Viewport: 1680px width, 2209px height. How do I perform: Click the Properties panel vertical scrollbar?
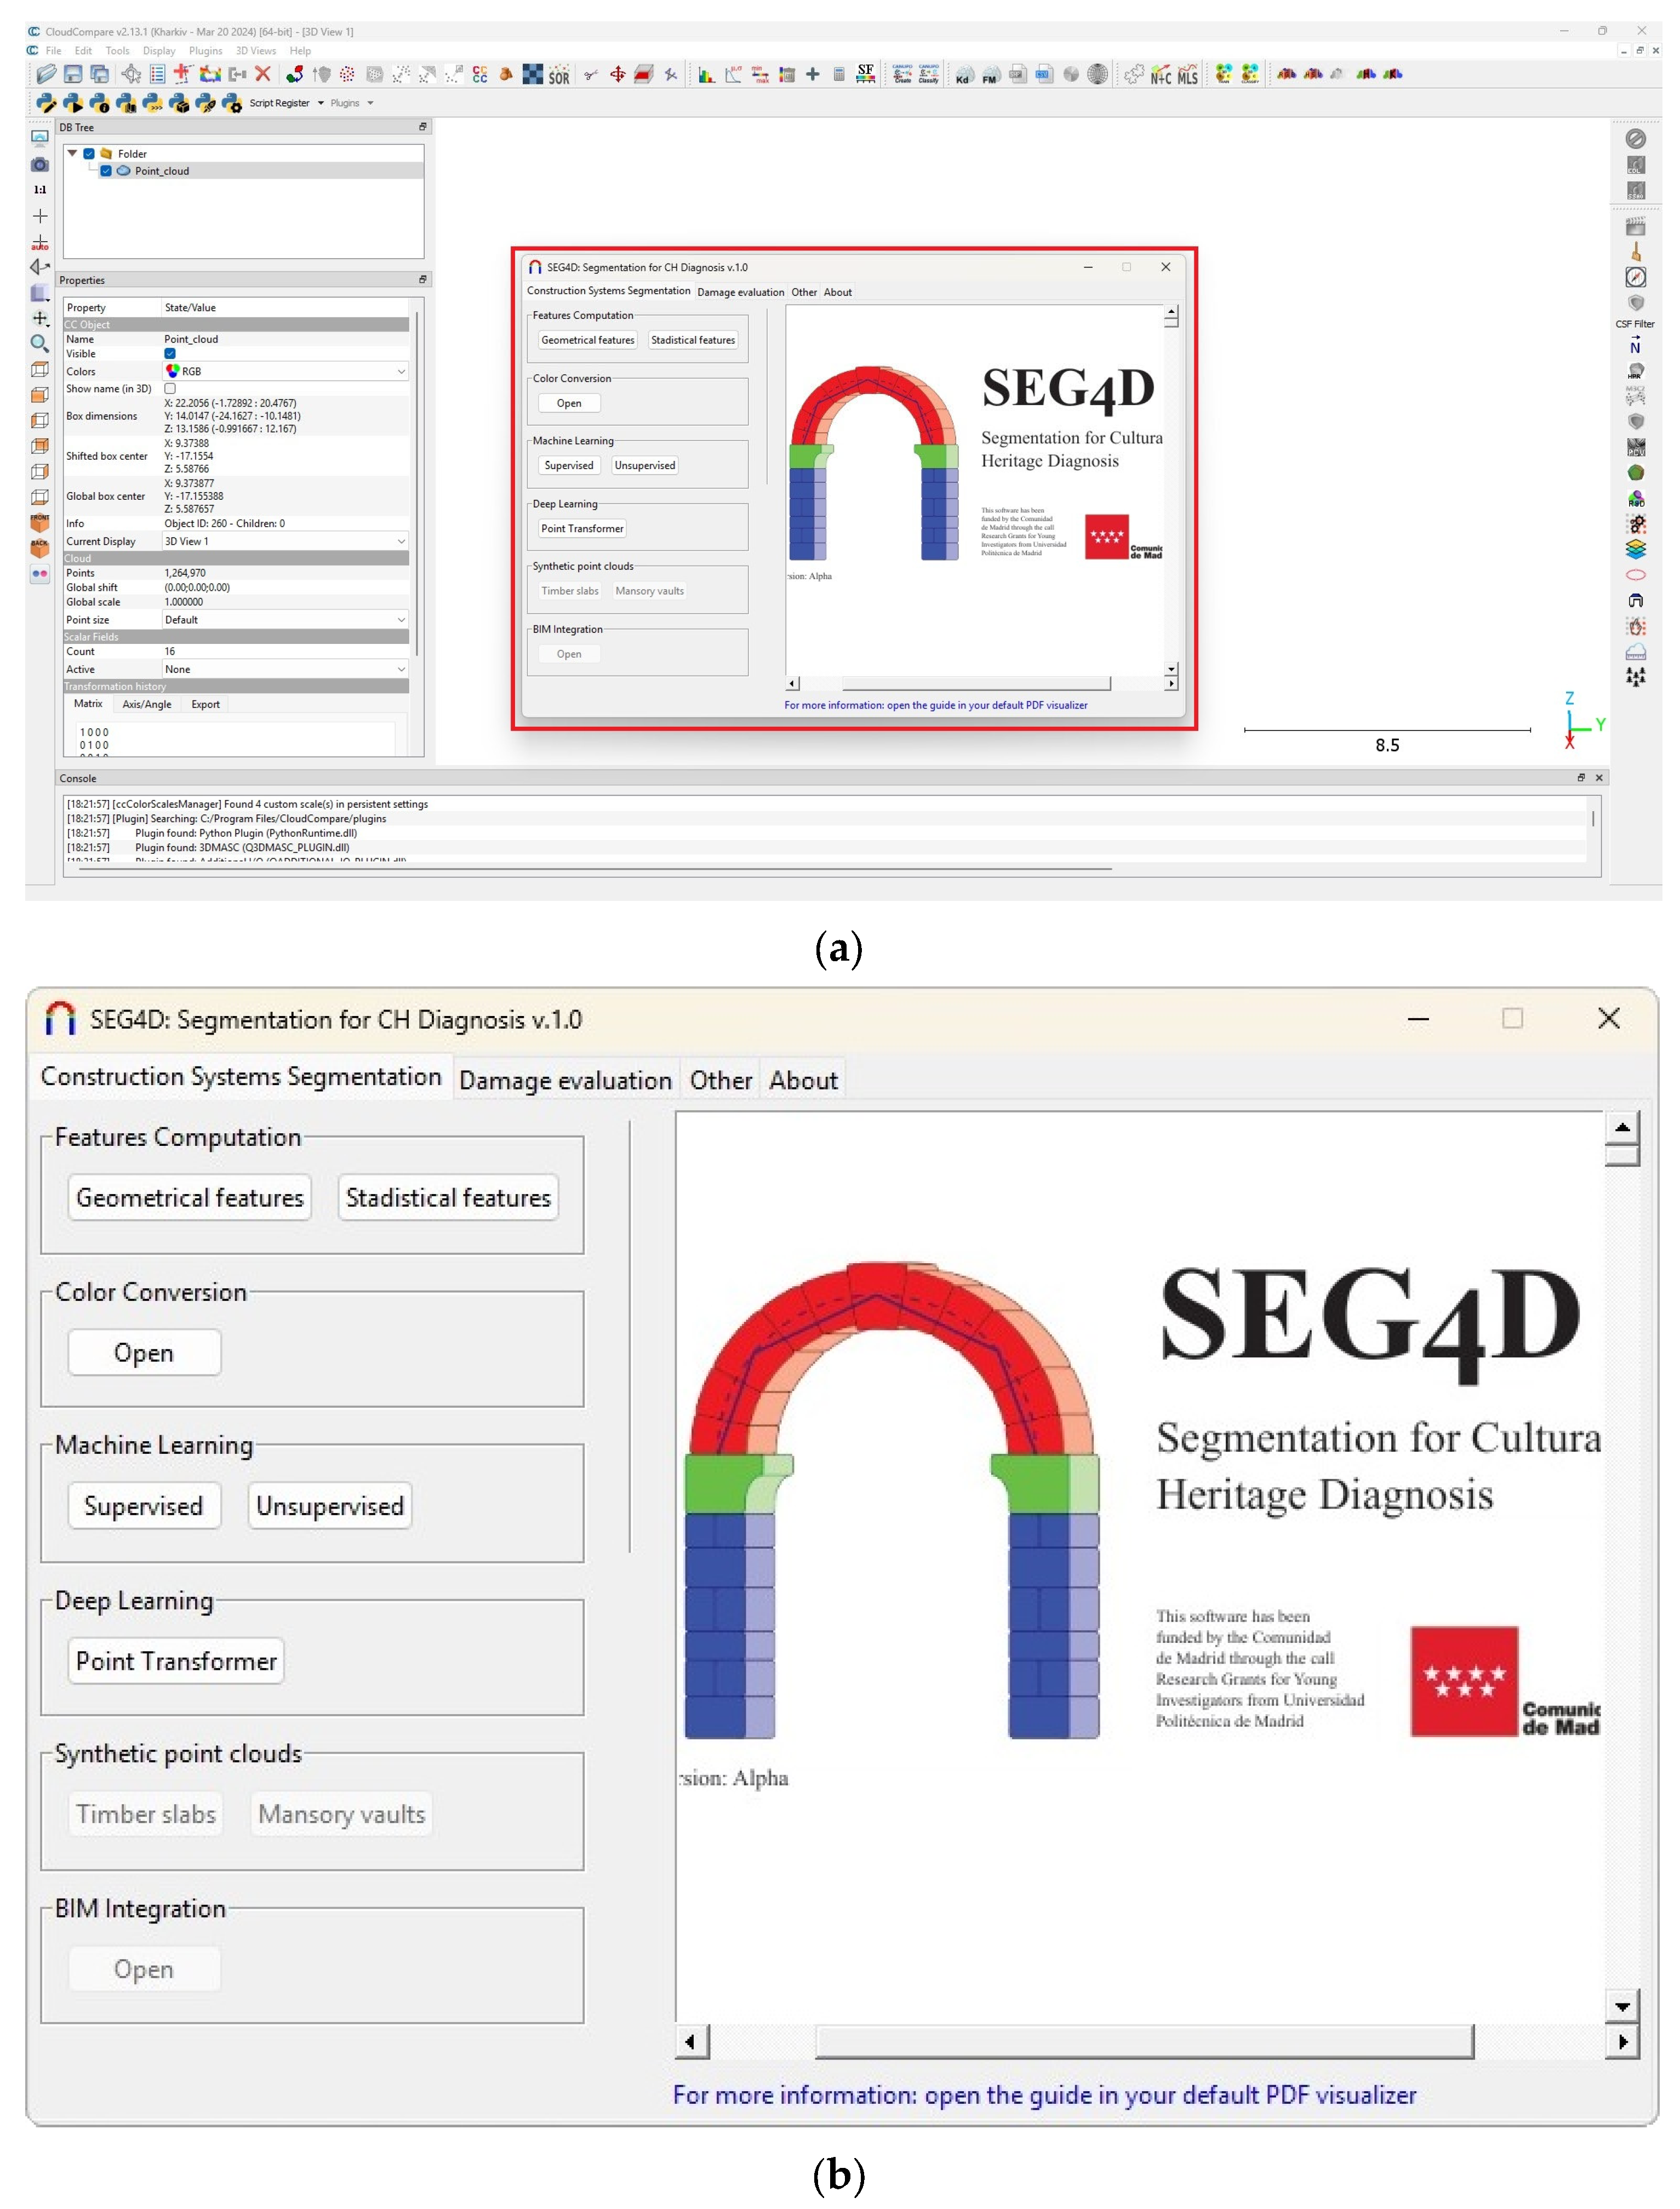[x=417, y=480]
